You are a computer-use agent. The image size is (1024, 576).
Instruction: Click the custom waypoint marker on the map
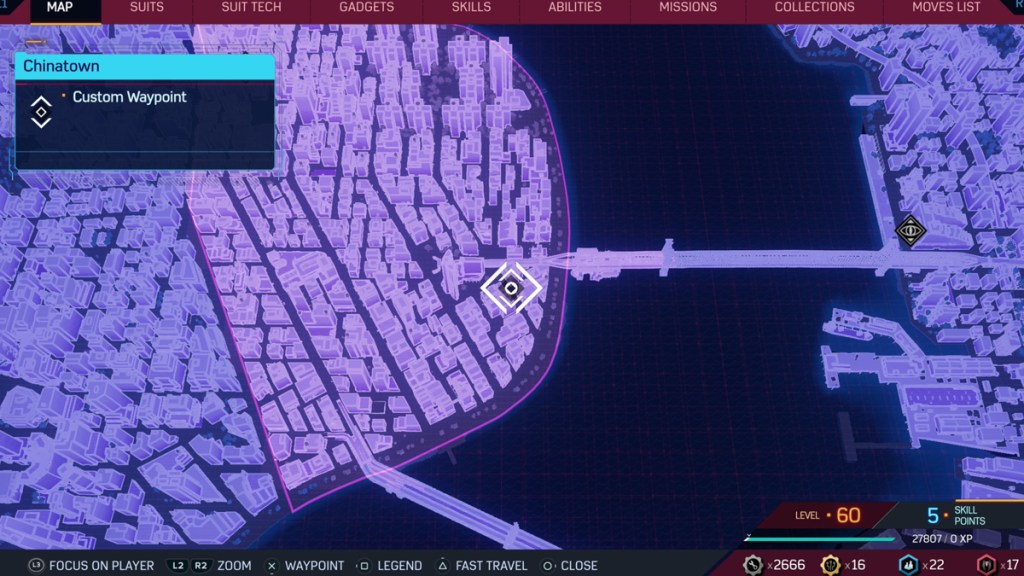tap(511, 288)
